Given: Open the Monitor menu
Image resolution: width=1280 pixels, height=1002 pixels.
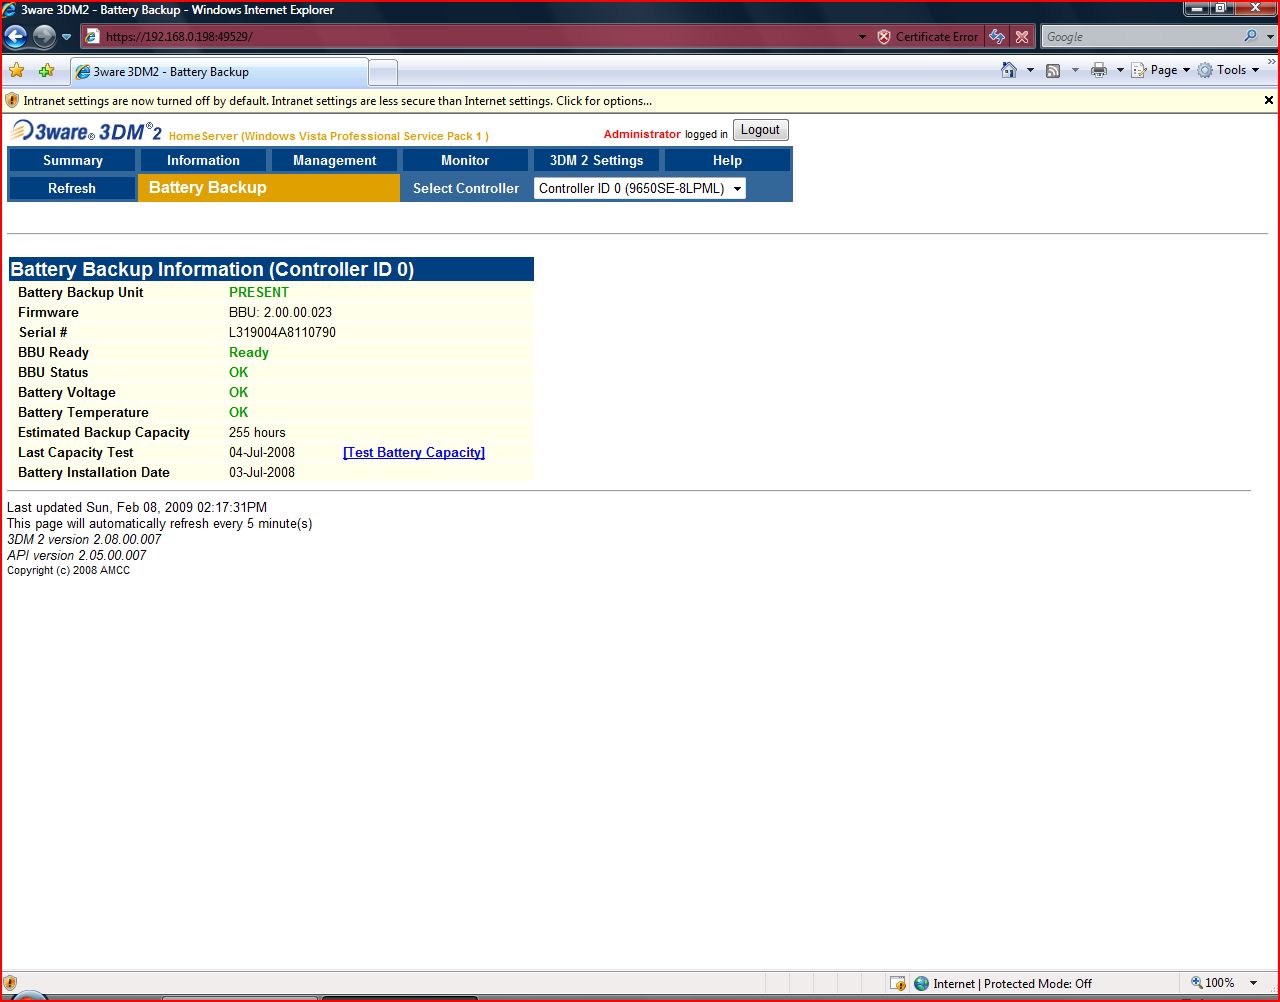Looking at the screenshot, I should [x=465, y=160].
